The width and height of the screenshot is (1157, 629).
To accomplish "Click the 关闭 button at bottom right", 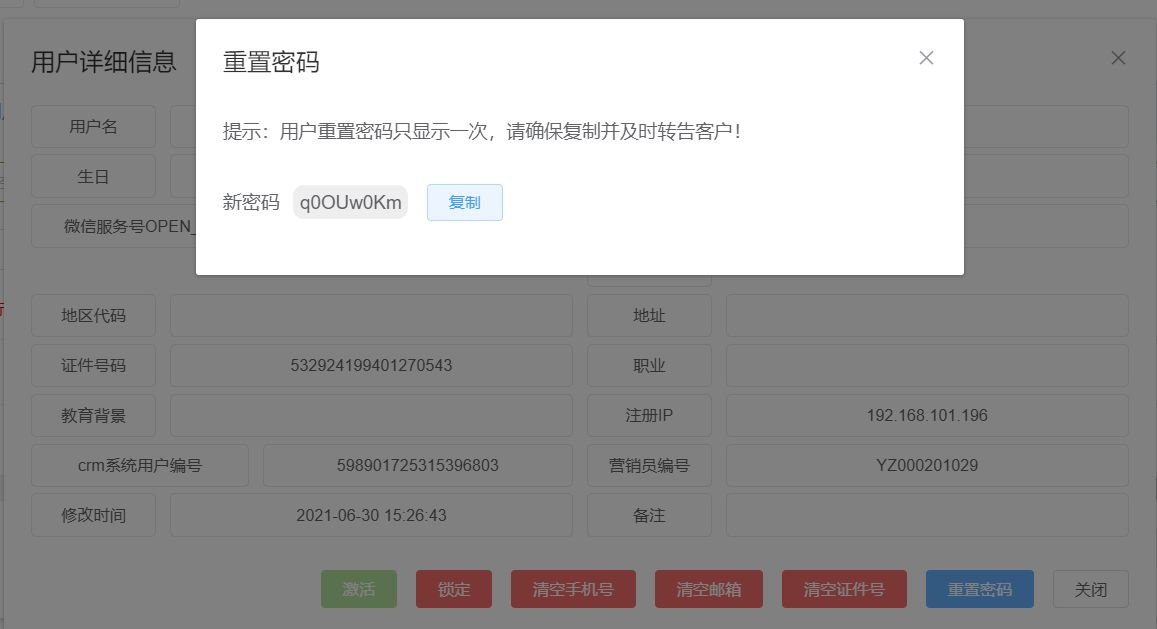I will pos(1090,589).
